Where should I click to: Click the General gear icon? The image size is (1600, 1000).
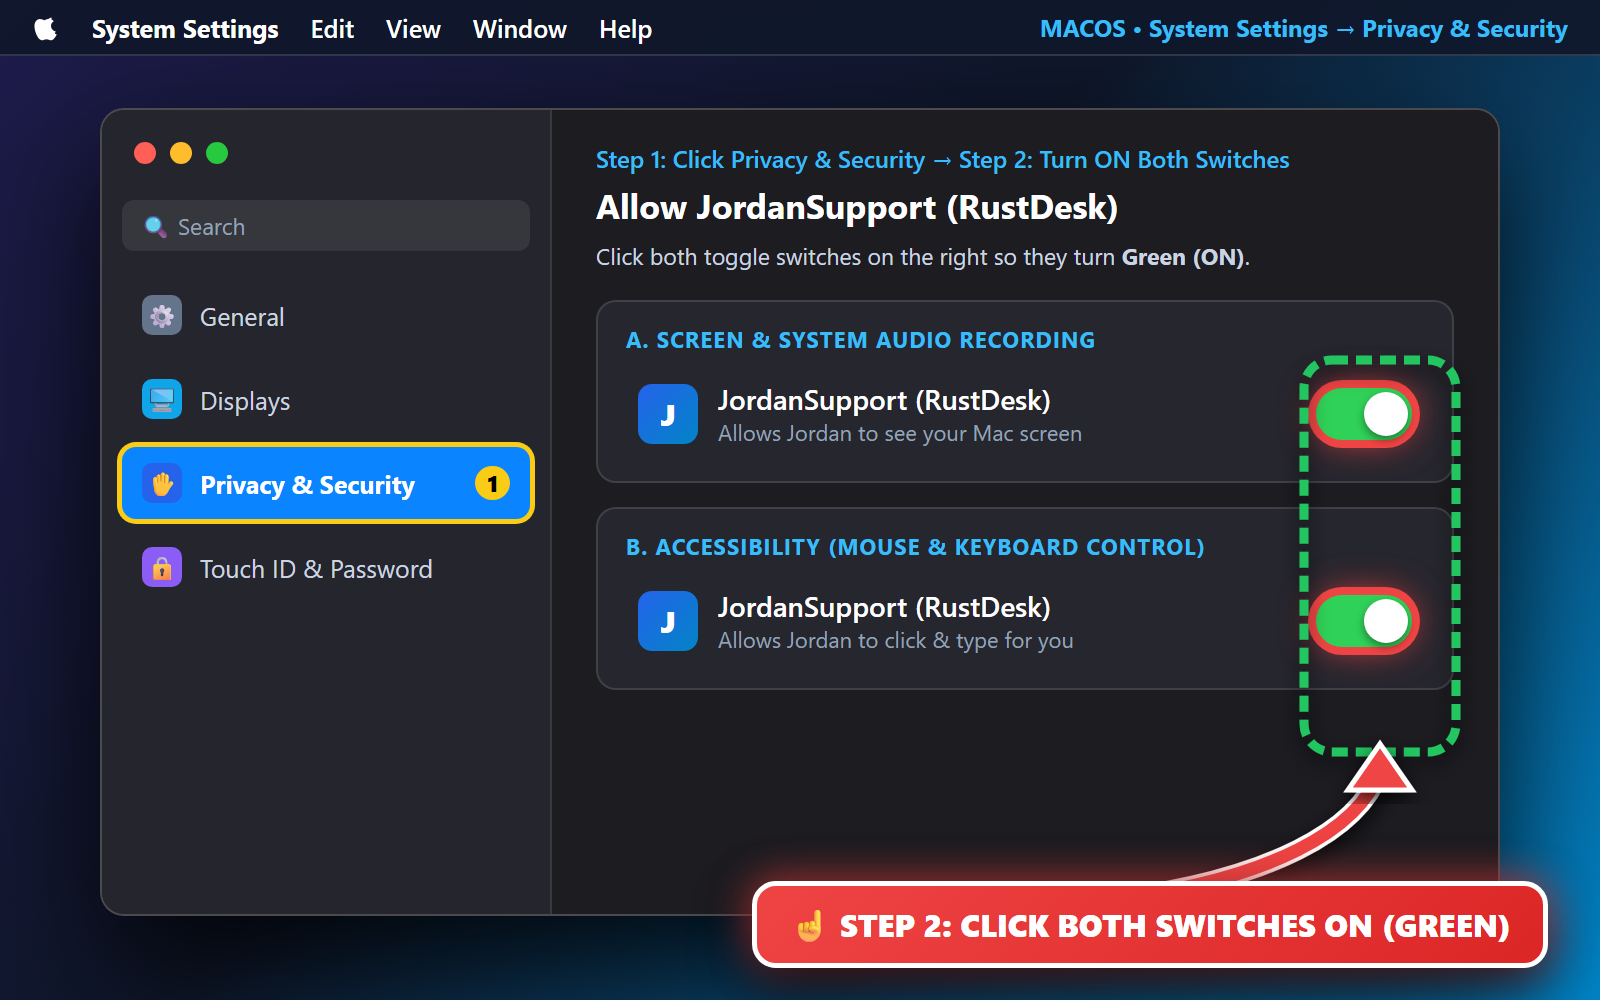point(162,316)
